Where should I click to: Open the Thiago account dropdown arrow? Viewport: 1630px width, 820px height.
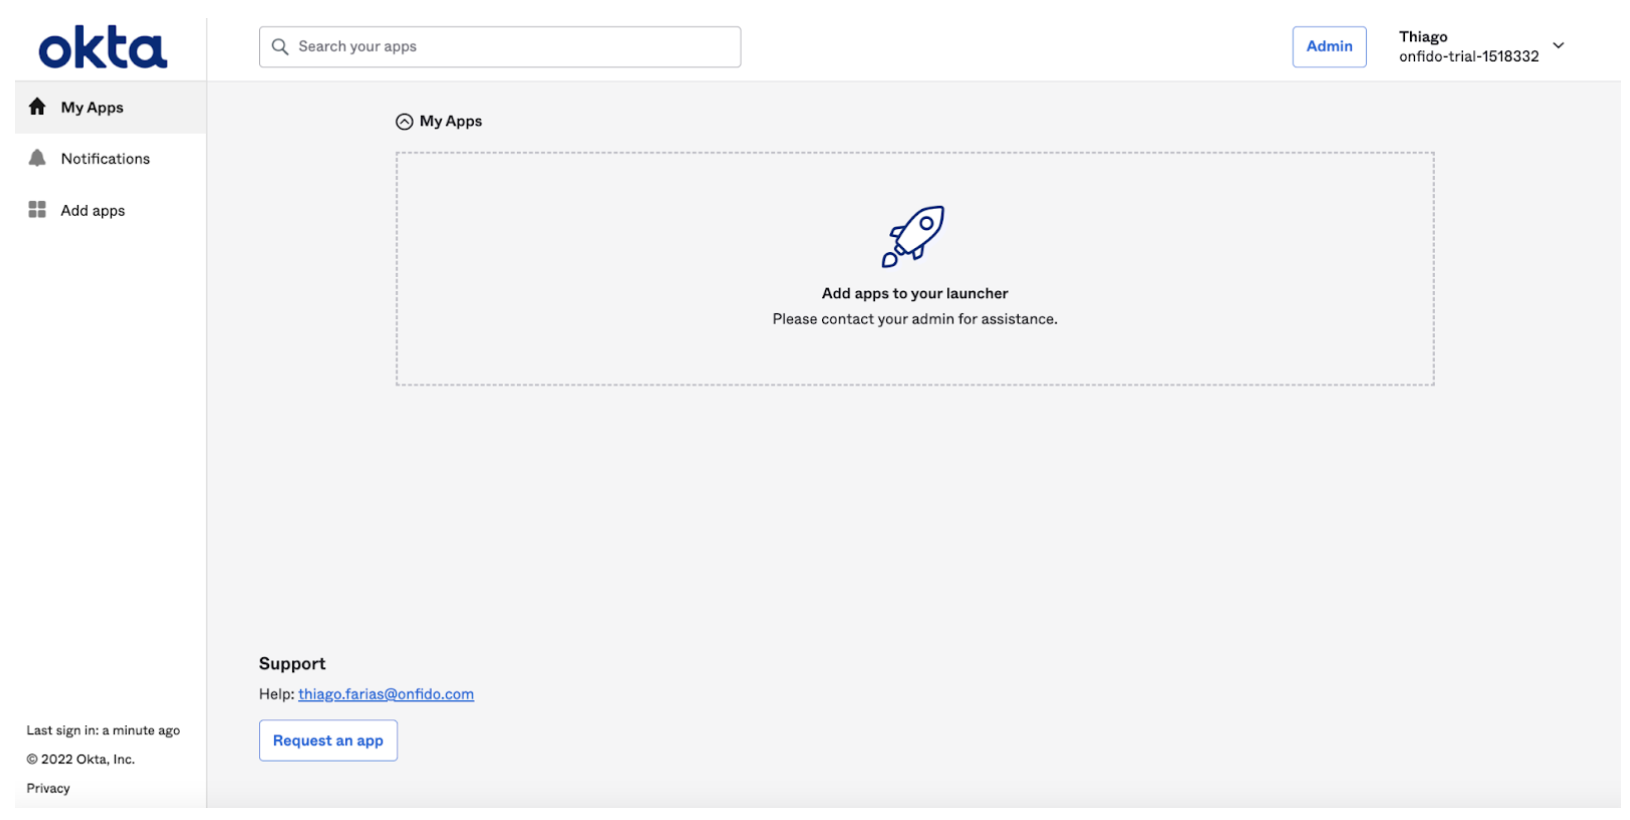pyautogui.click(x=1558, y=46)
